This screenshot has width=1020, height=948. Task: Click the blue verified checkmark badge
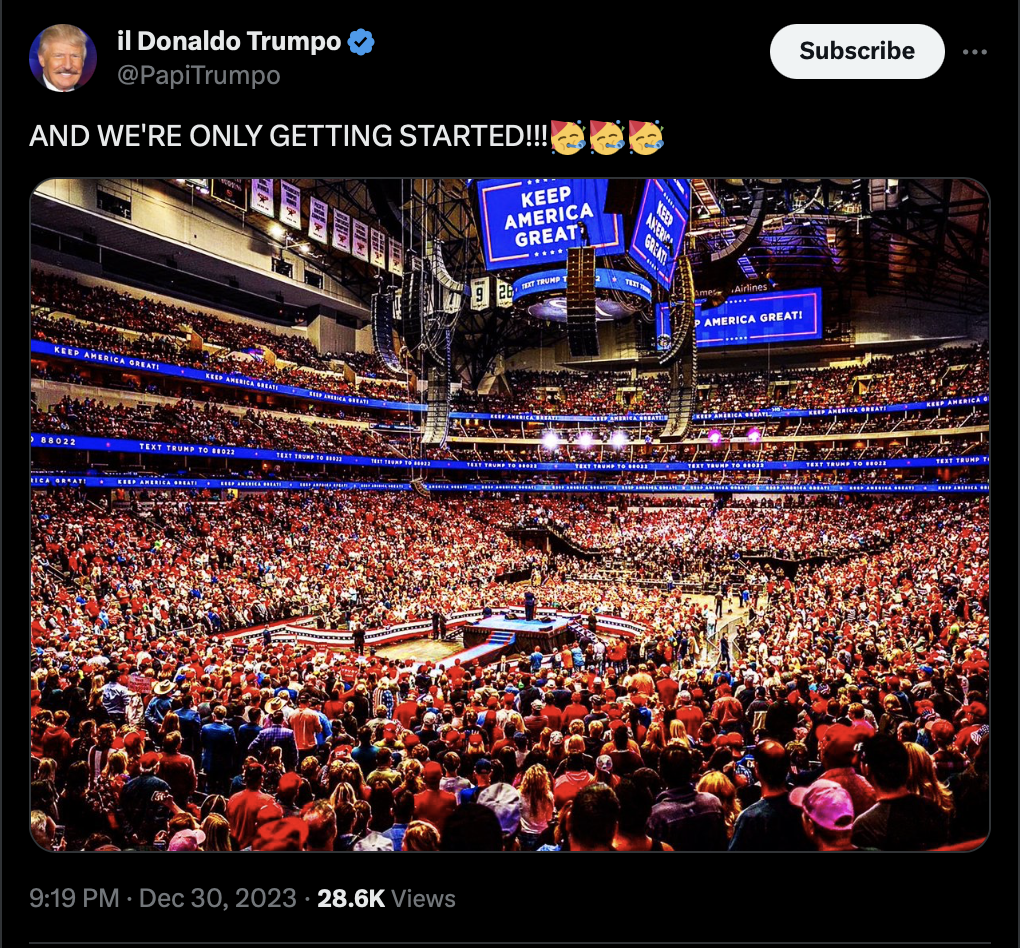pos(360,42)
